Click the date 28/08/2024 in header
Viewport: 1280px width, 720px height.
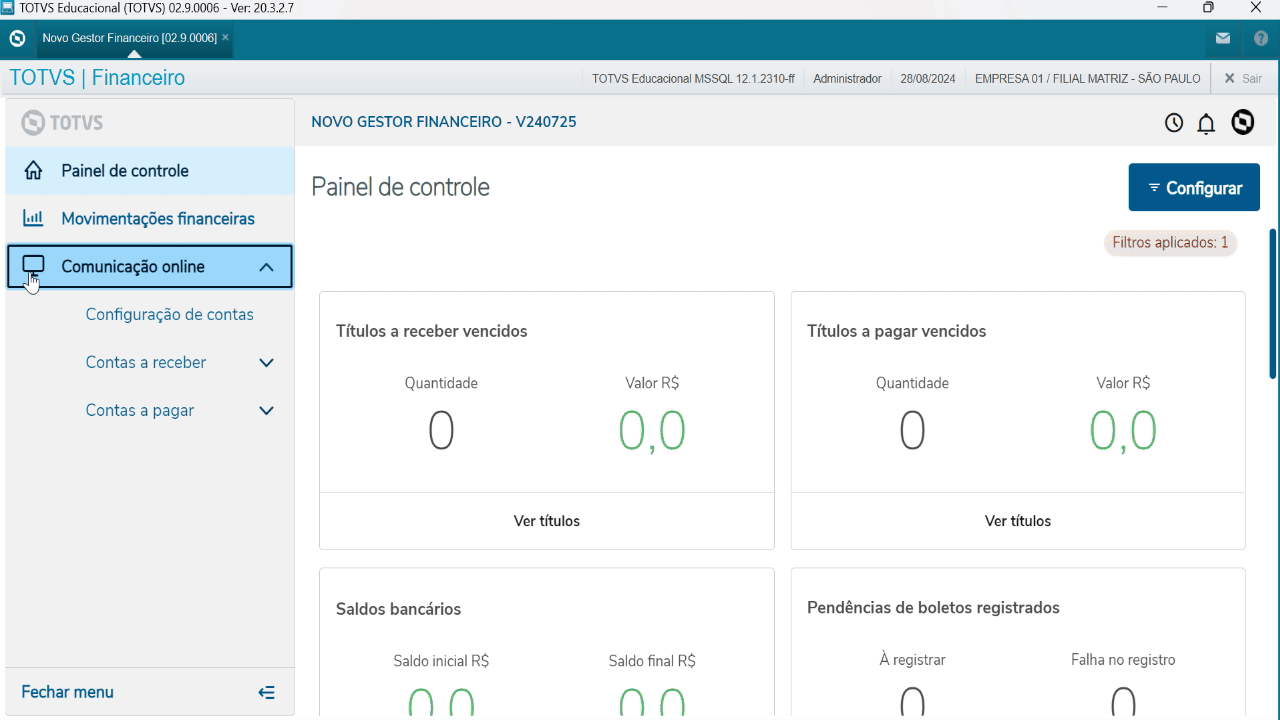(928, 79)
